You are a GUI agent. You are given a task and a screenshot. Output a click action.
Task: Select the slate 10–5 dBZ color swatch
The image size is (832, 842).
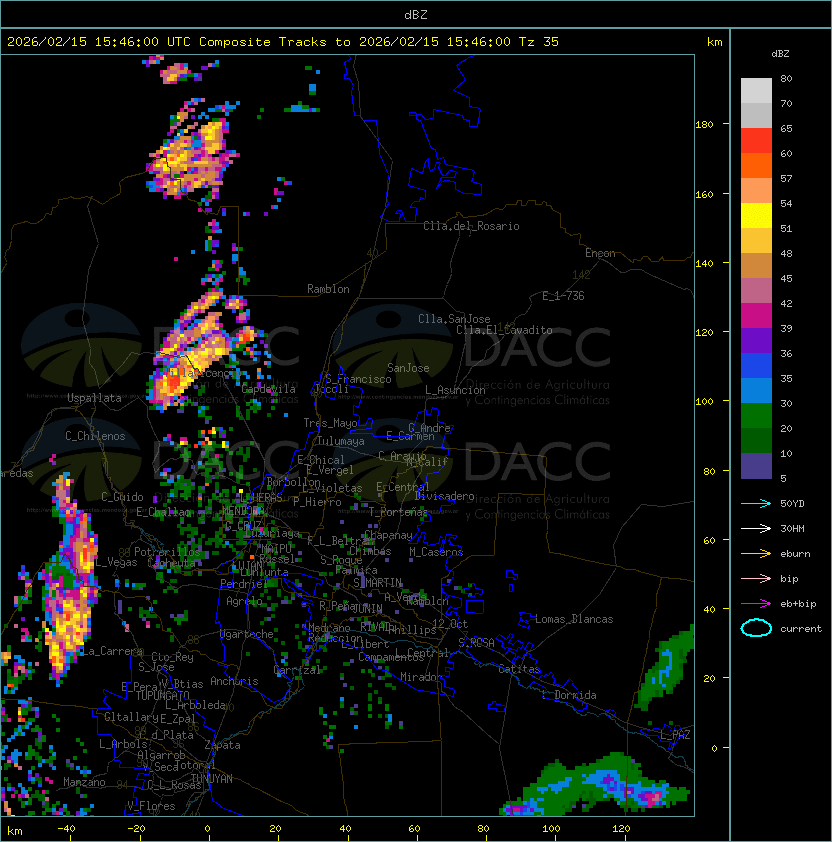[756, 466]
